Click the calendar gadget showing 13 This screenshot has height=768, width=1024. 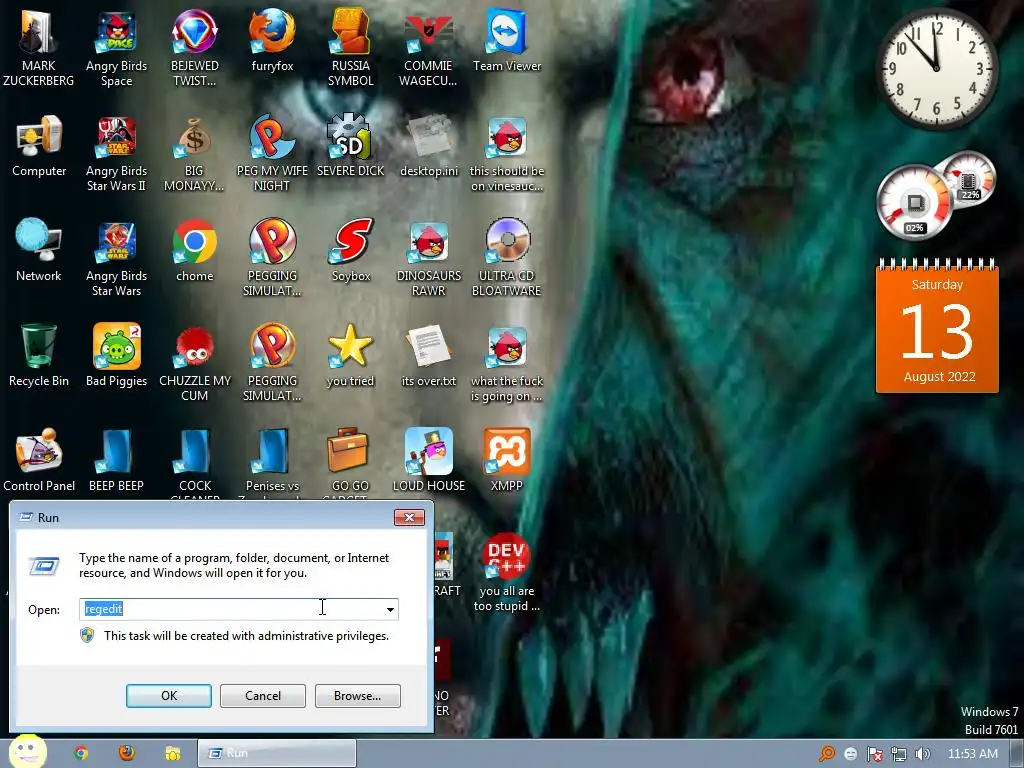click(x=937, y=327)
